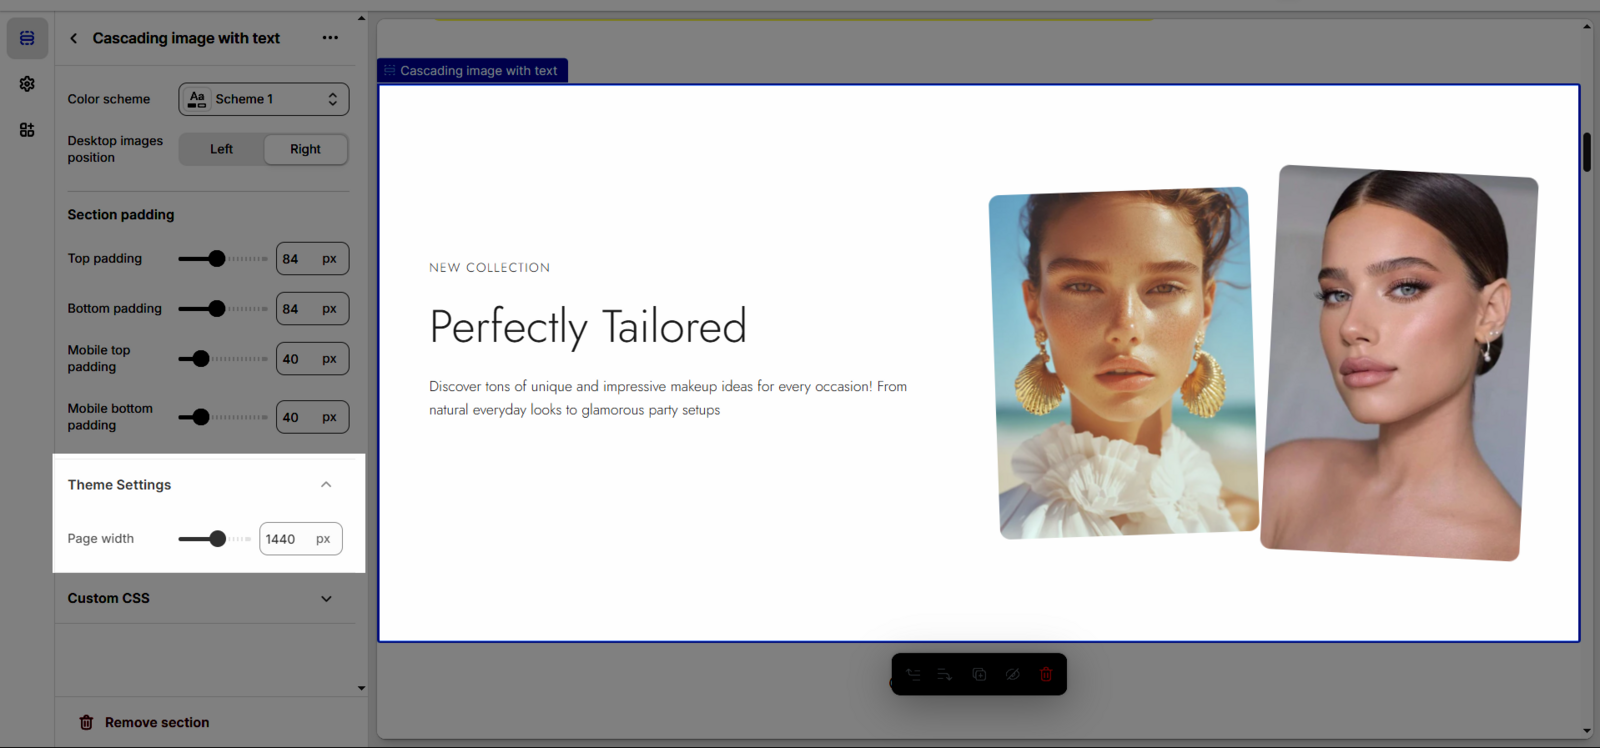
Task: Collapse the Theme Settings section
Action: (x=326, y=485)
